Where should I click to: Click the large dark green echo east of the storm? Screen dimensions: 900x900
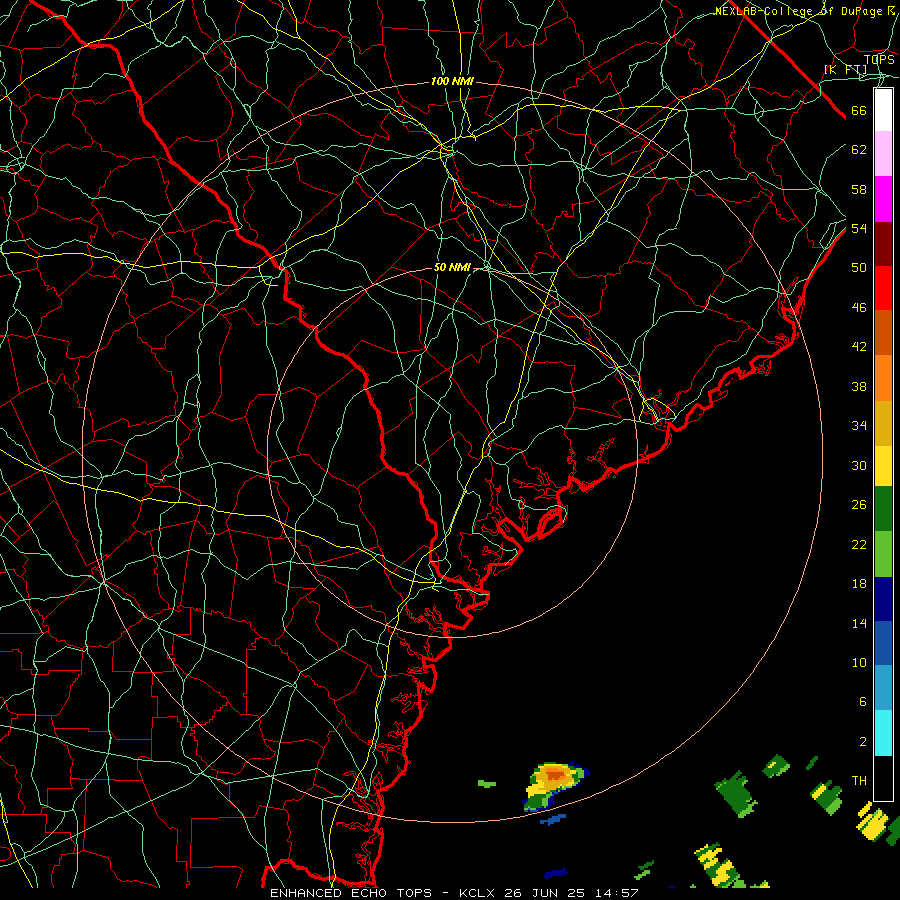click(734, 794)
